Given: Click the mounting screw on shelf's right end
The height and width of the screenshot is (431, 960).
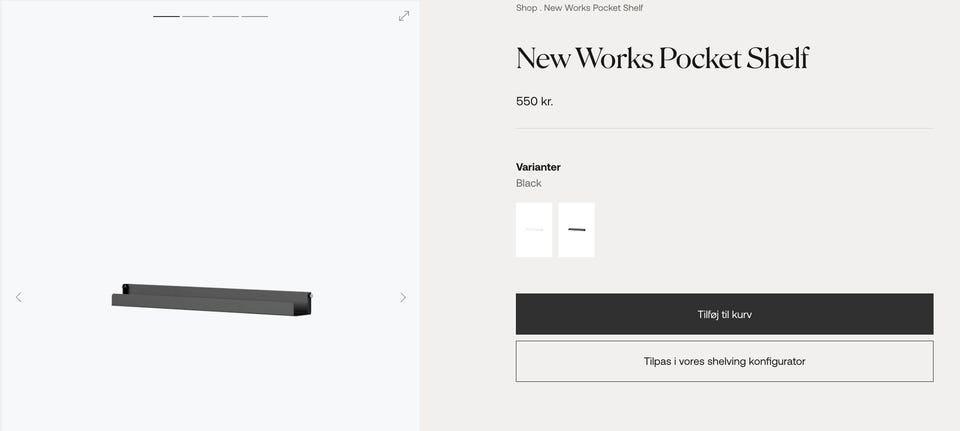Looking at the screenshot, I should point(310,296).
